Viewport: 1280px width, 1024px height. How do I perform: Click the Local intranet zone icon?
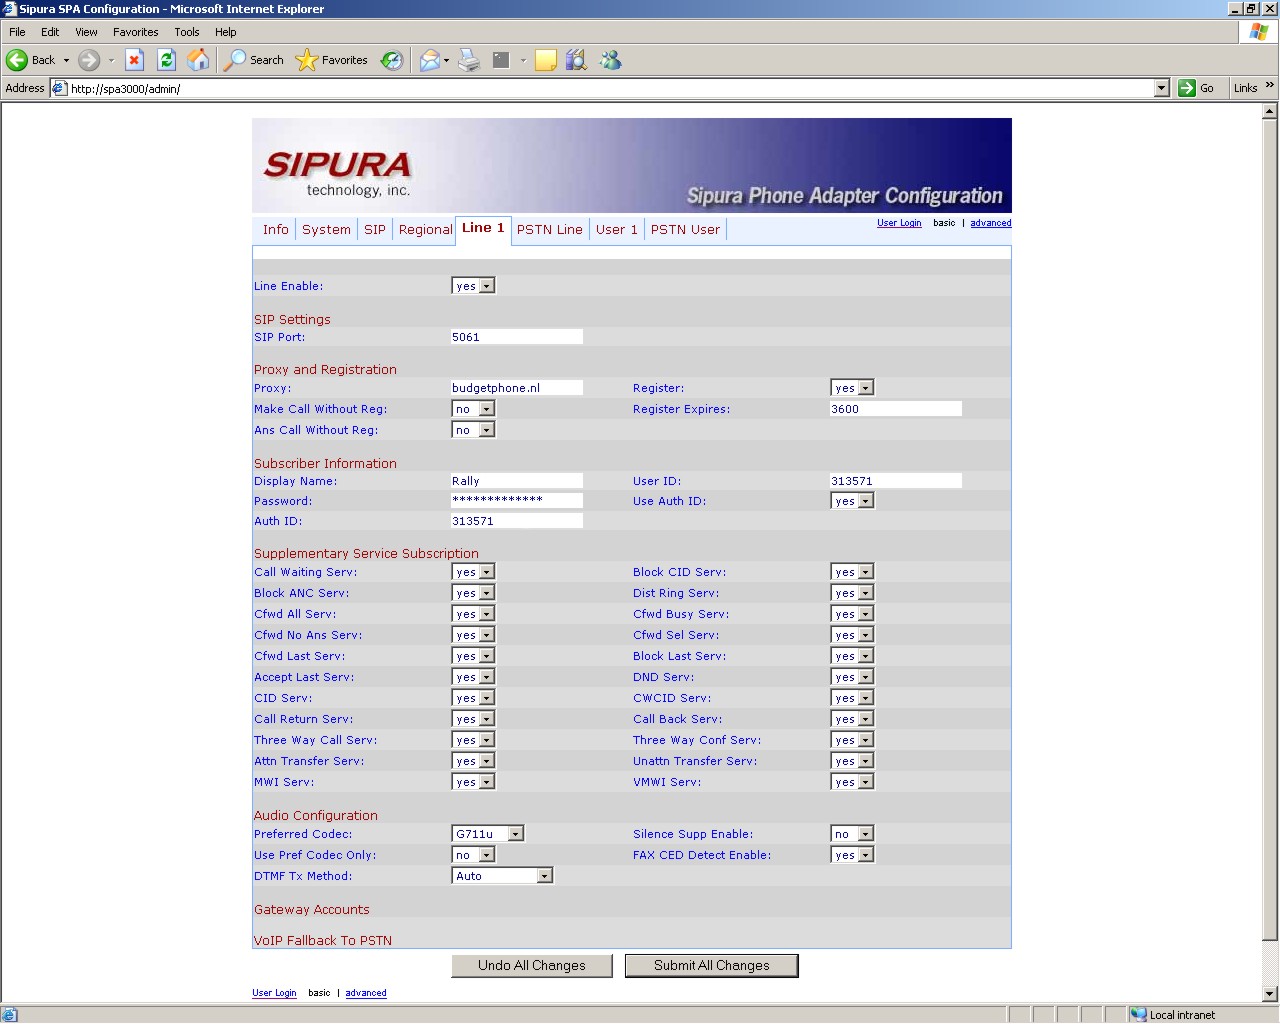pos(1138,1014)
